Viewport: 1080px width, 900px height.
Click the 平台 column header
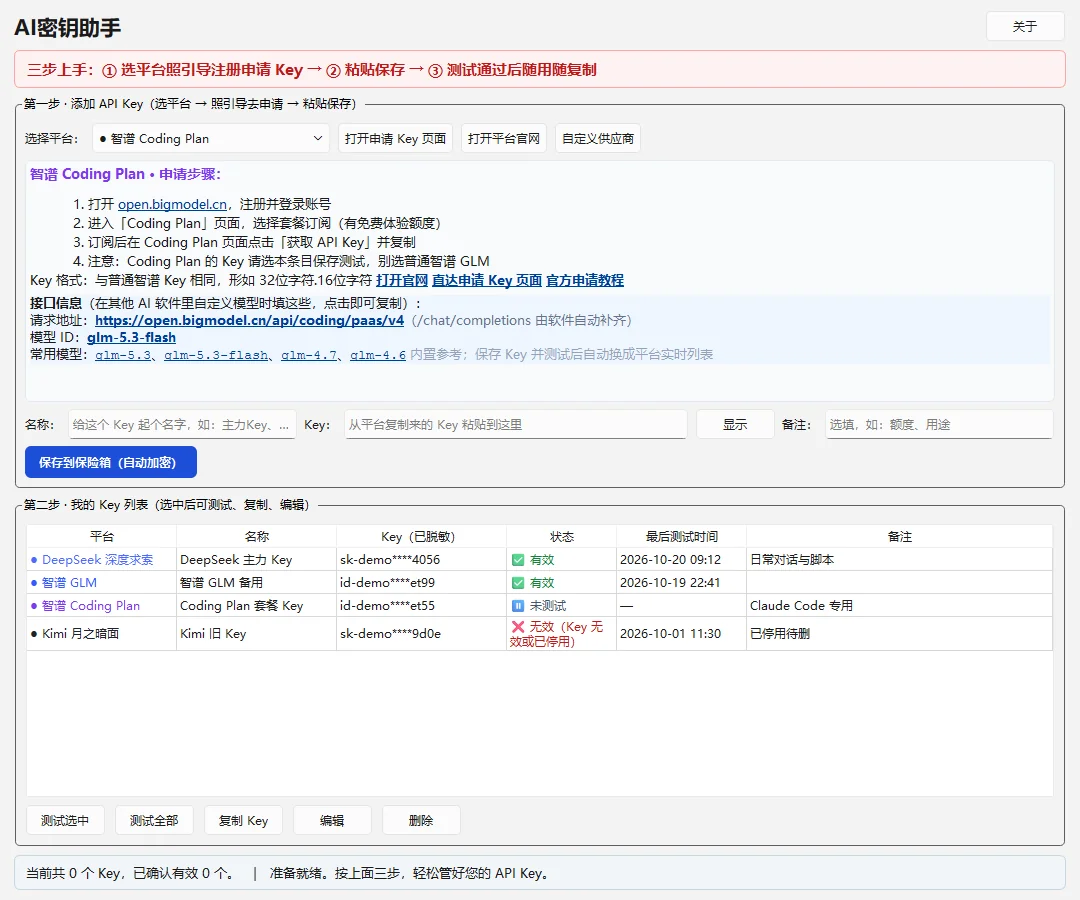(102, 536)
